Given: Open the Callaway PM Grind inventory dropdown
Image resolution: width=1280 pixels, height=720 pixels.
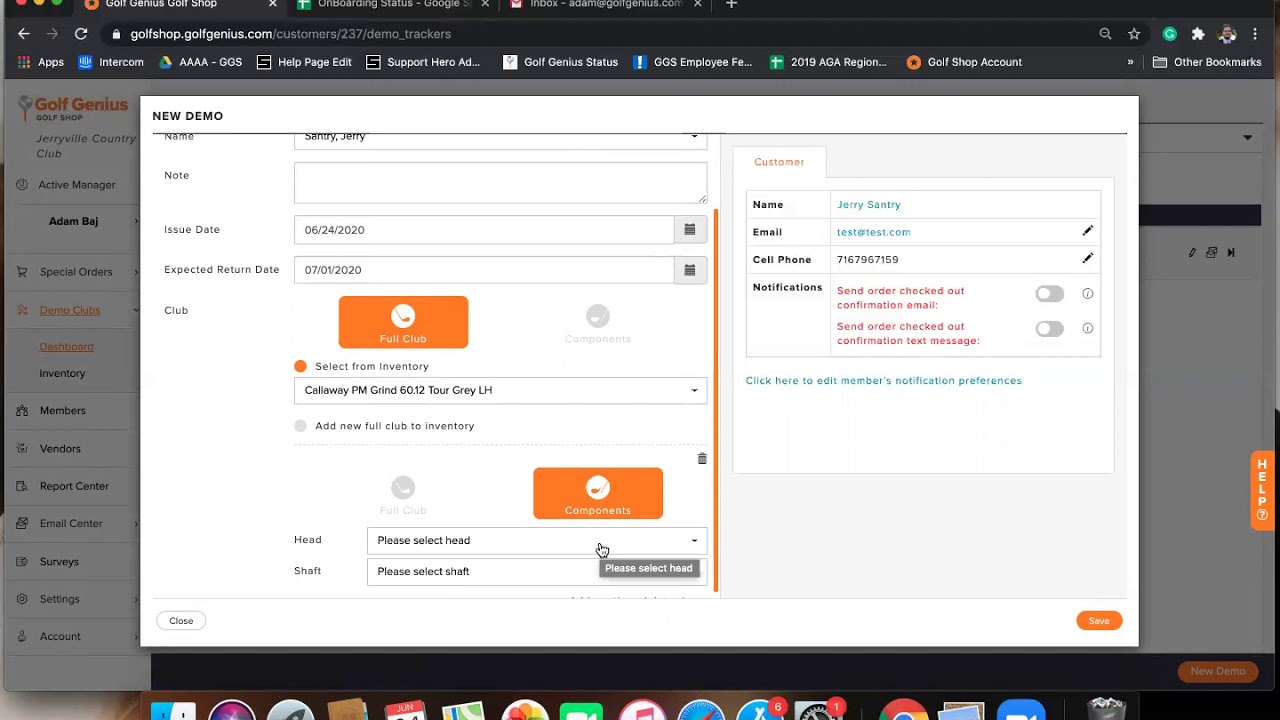Looking at the screenshot, I should (500, 390).
